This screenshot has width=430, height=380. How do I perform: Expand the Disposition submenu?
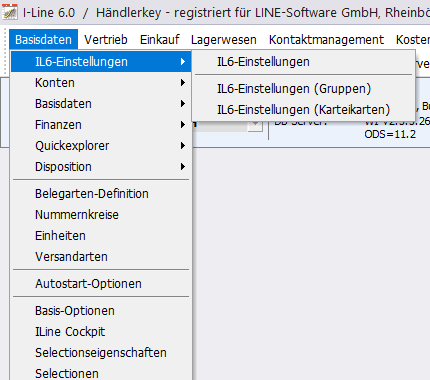tap(101, 167)
